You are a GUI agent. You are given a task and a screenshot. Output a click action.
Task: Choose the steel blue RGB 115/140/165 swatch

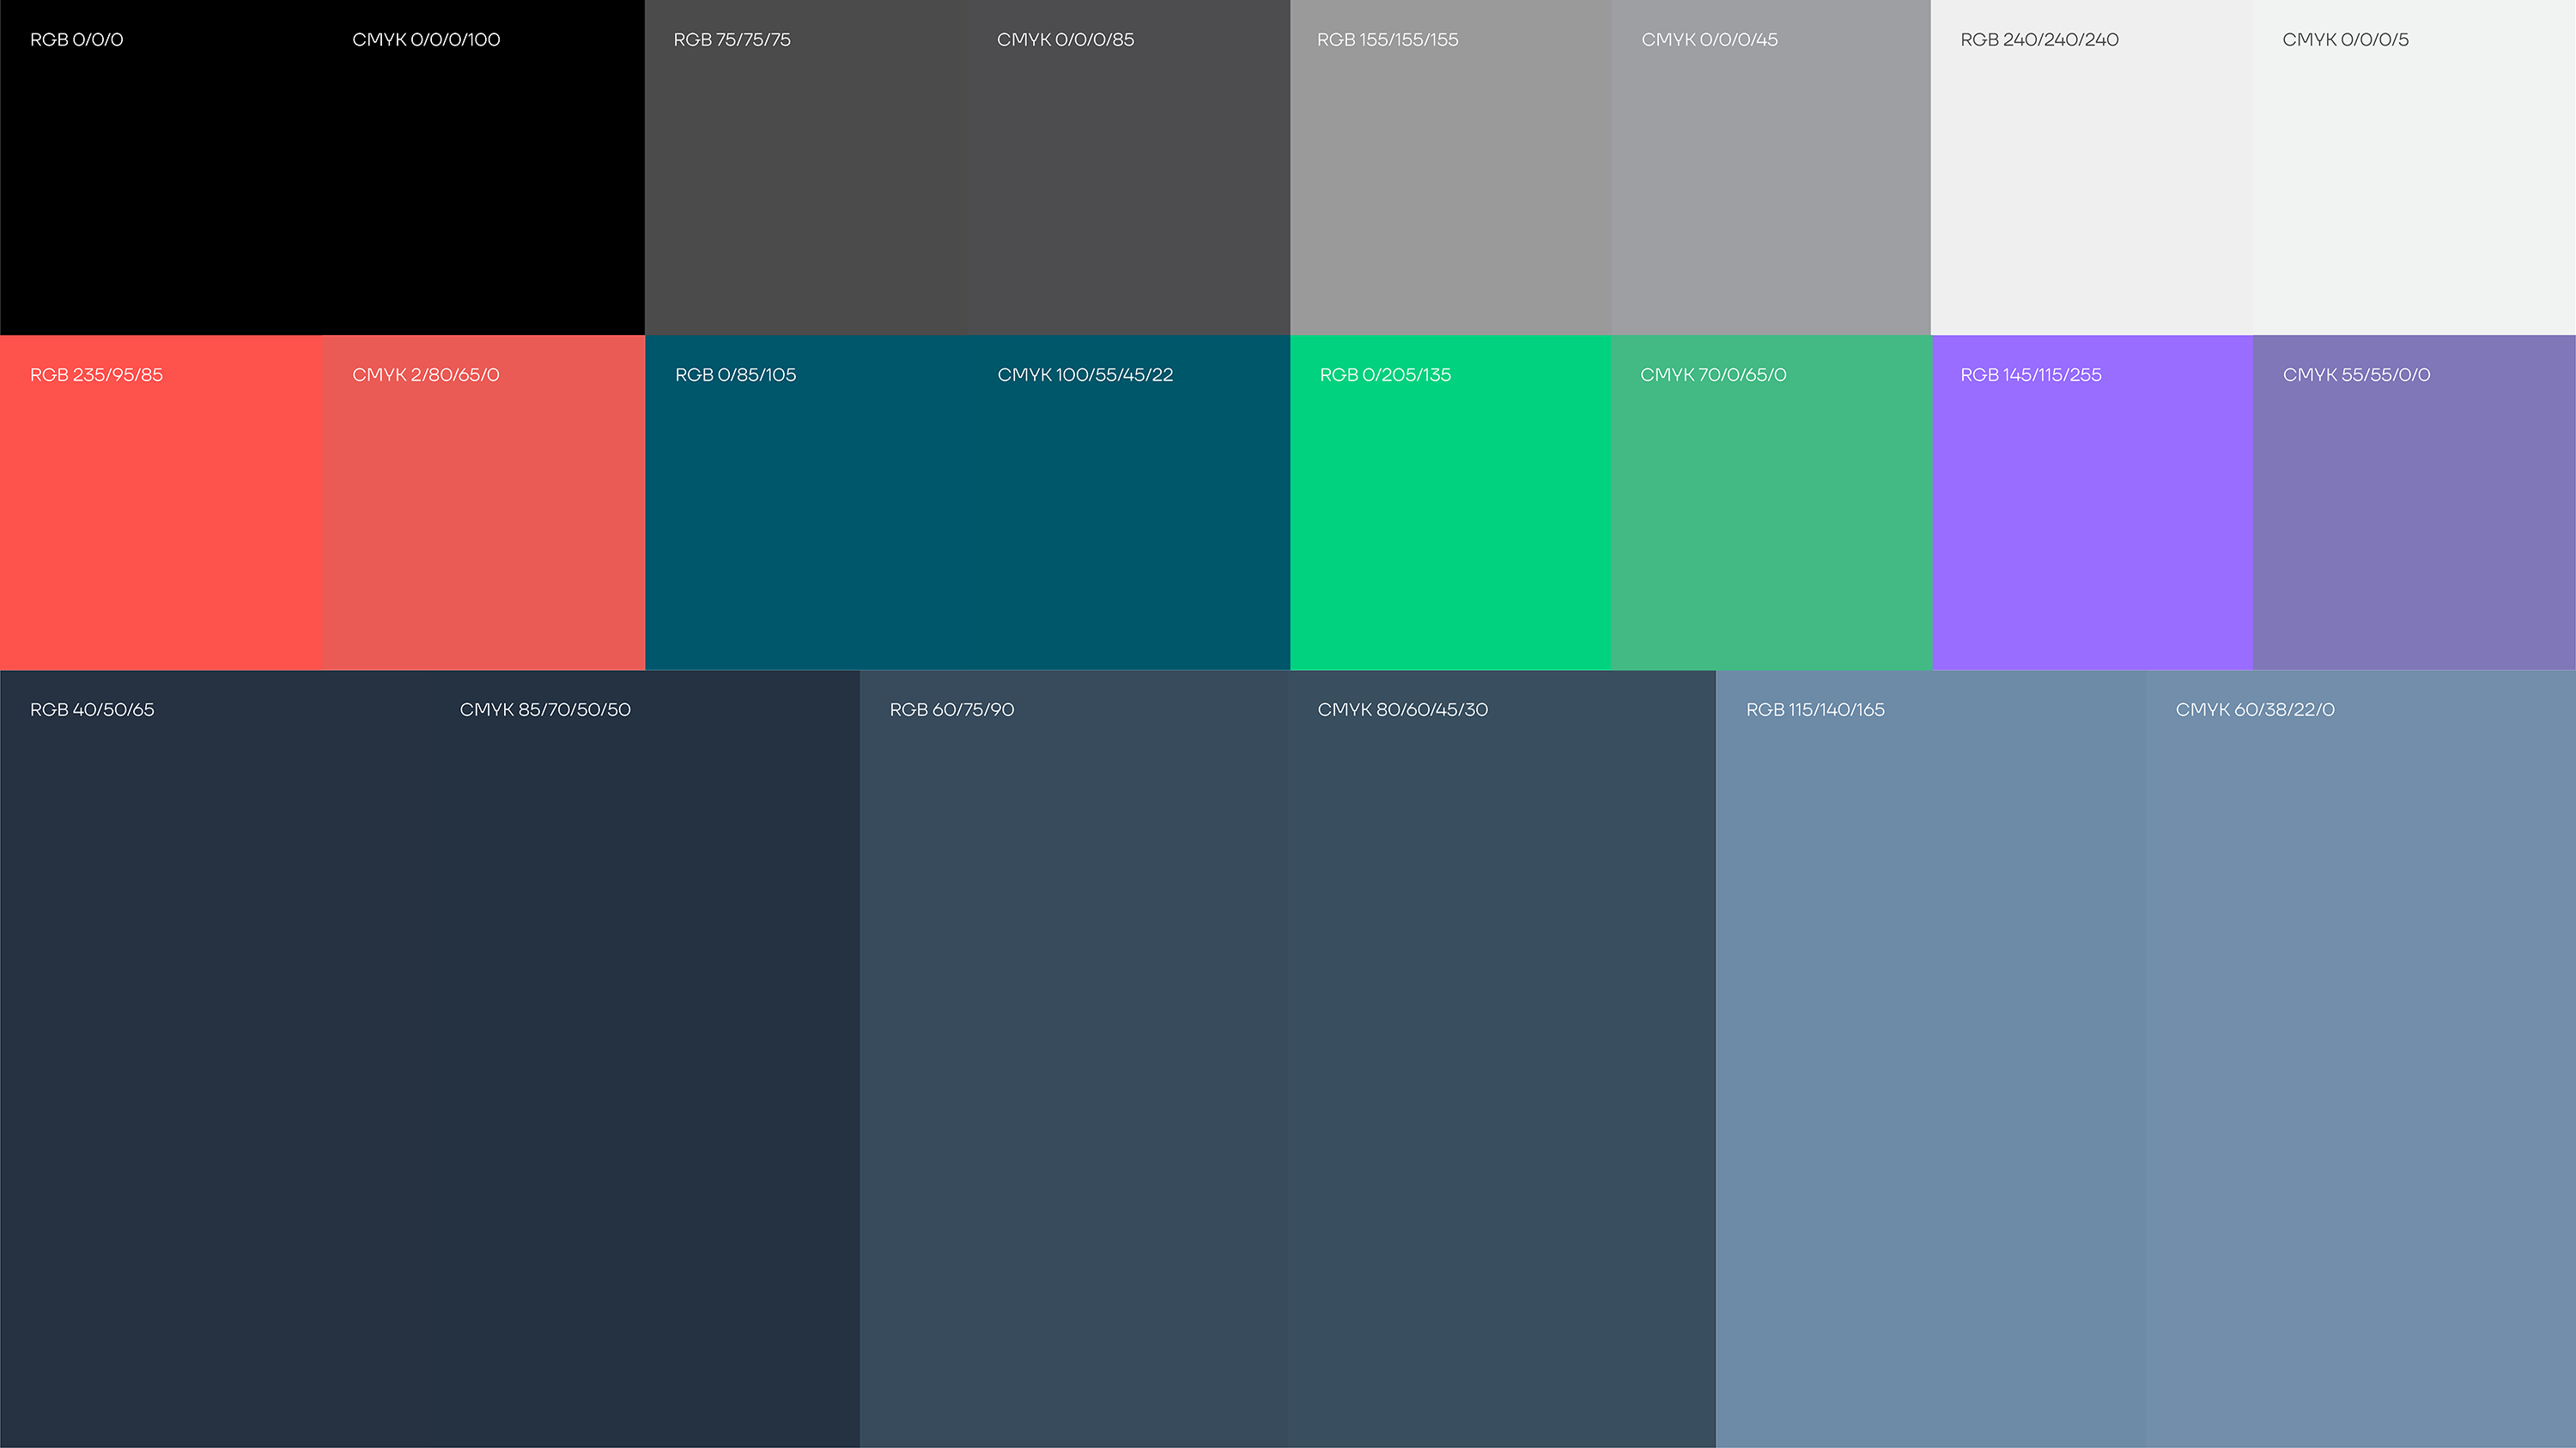point(1930,1060)
